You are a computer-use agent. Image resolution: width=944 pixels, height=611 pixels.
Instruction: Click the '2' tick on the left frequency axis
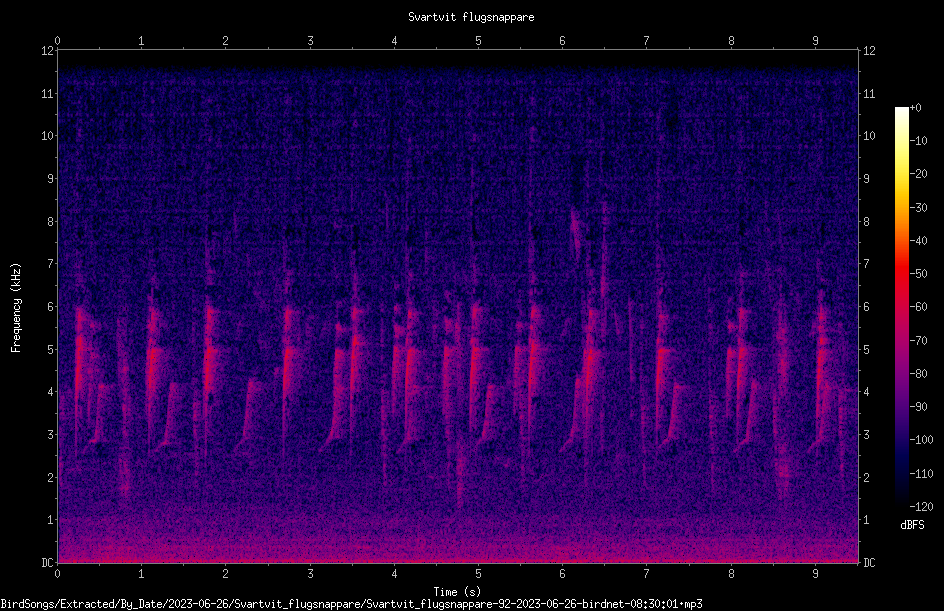(x=51, y=477)
